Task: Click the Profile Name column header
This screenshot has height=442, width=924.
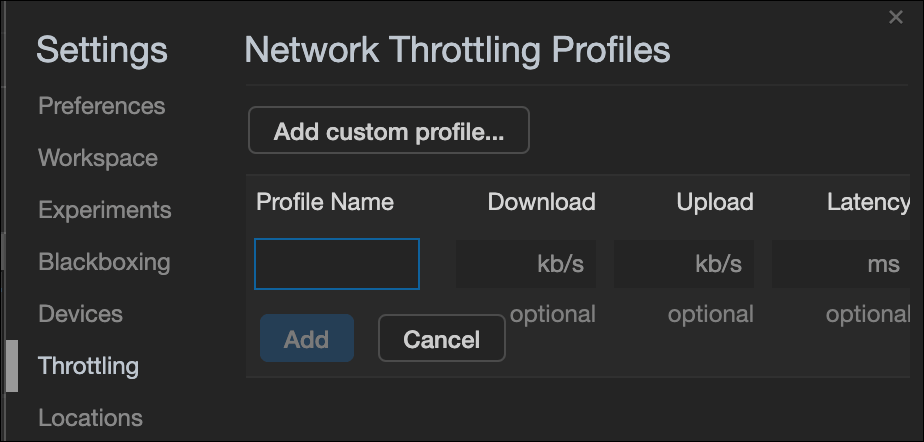Action: tap(325, 202)
